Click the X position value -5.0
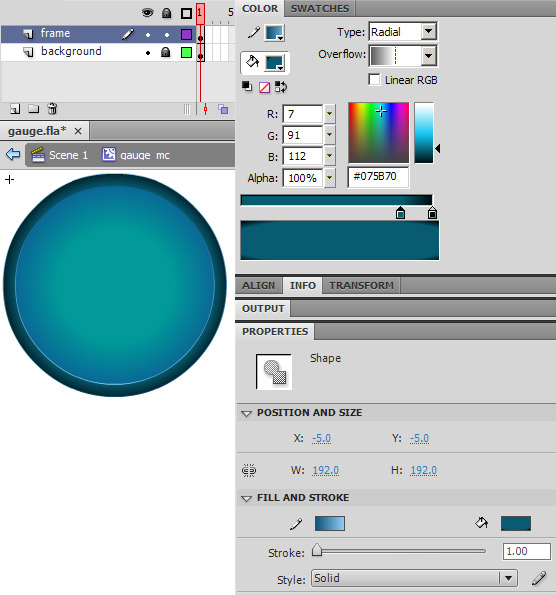The width and height of the screenshot is (556, 595). click(321, 438)
